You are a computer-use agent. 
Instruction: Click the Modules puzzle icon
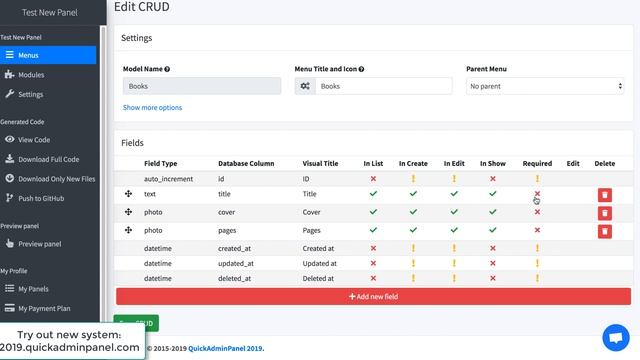(9, 74)
